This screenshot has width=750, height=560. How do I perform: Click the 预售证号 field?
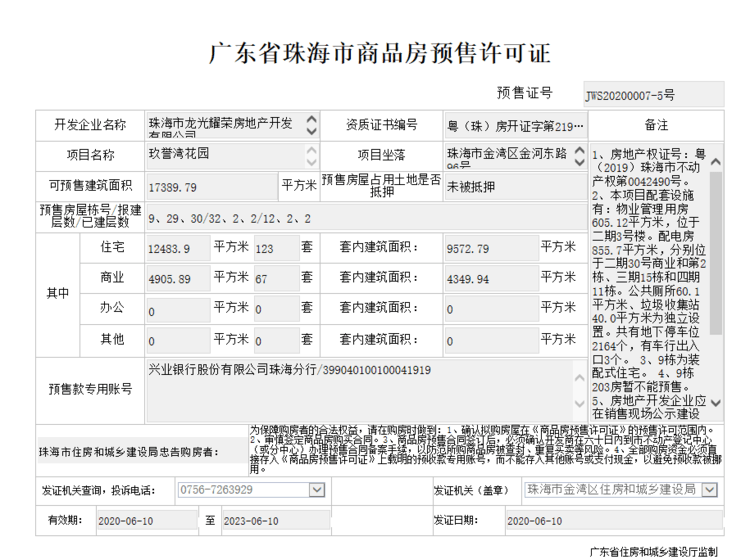tap(653, 95)
